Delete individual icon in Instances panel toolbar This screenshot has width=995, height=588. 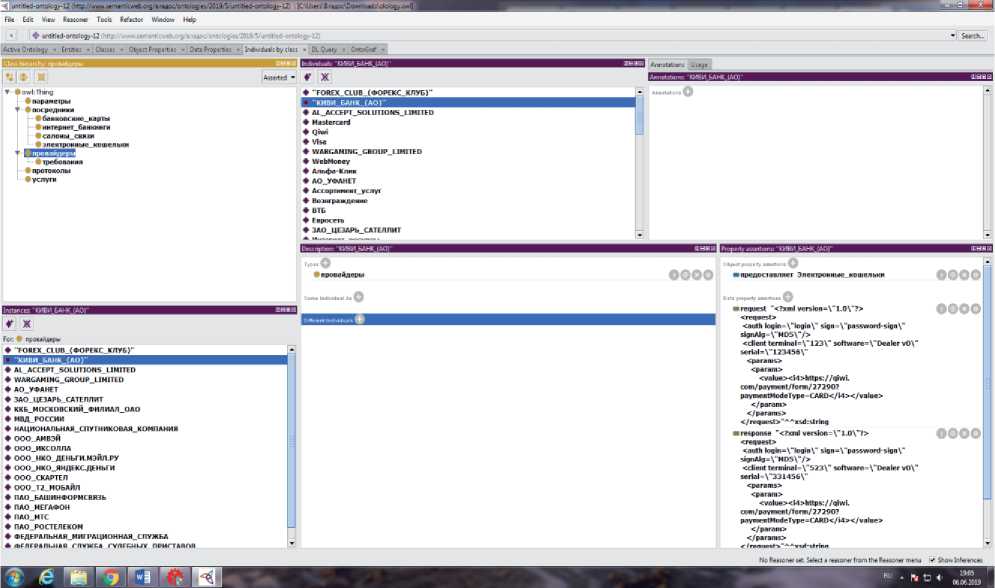[27, 323]
